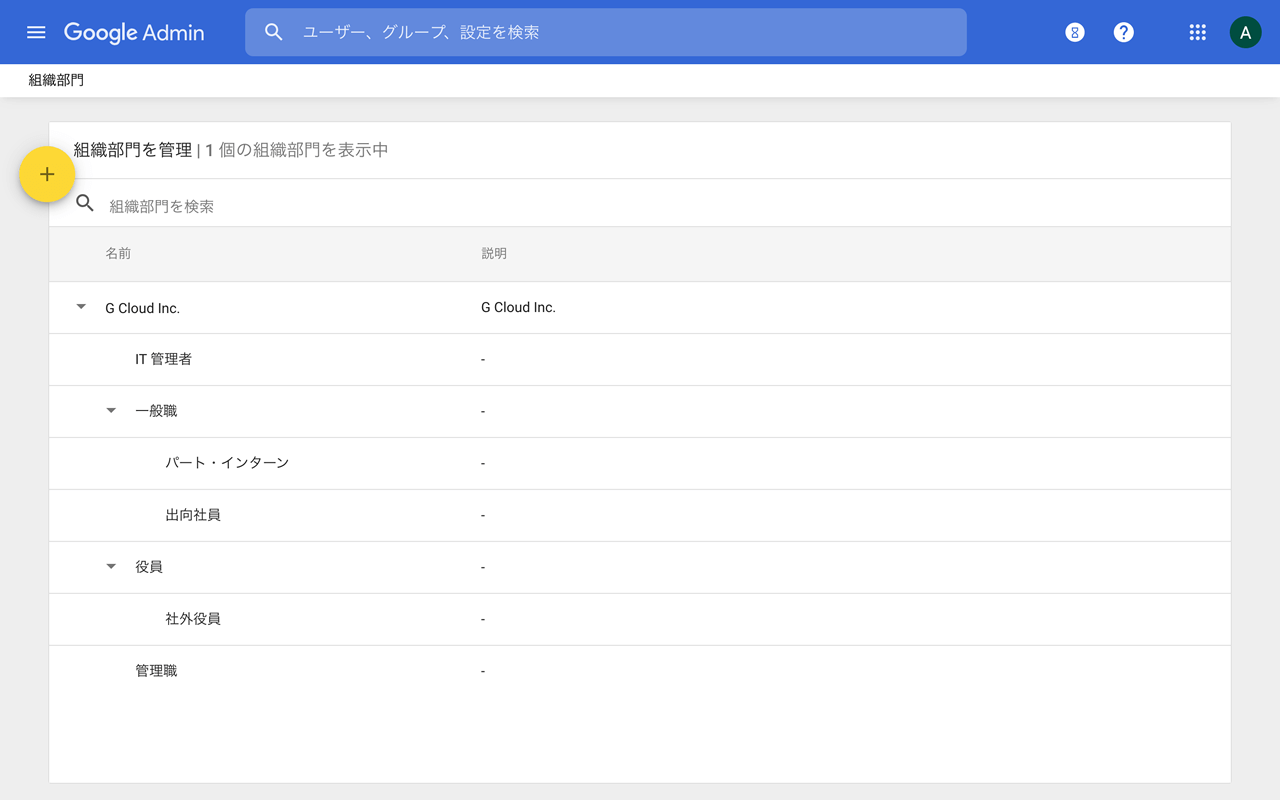Image resolution: width=1280 pixels, height=800 pixels.
Task: Open the Google apps grid launcher
Action: click(1197, 32)
